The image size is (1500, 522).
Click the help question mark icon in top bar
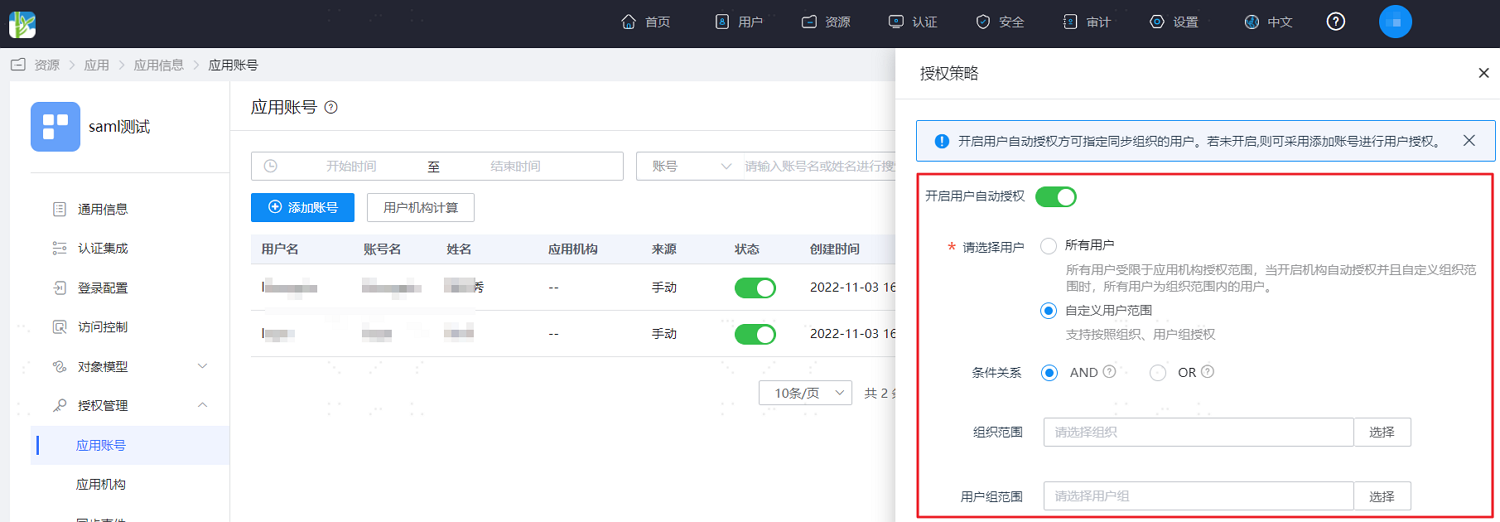[1335, 22]
